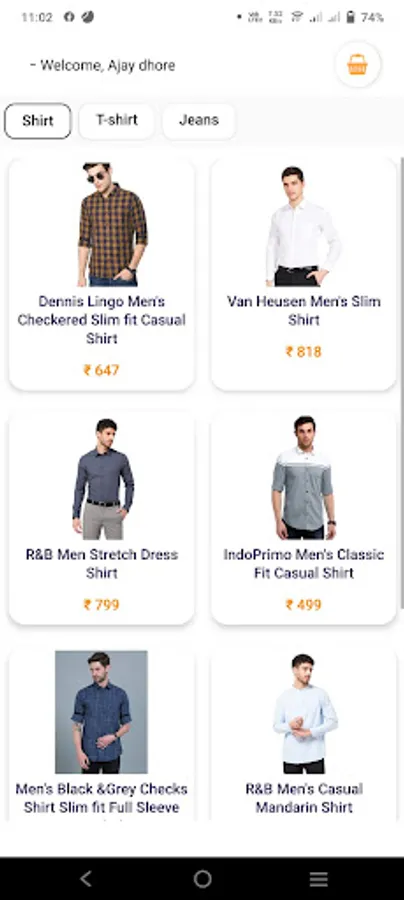The width and height of the screenshot is (404, 900).
Task: Switch to the Jeans category tab
Action: point(199,120)
